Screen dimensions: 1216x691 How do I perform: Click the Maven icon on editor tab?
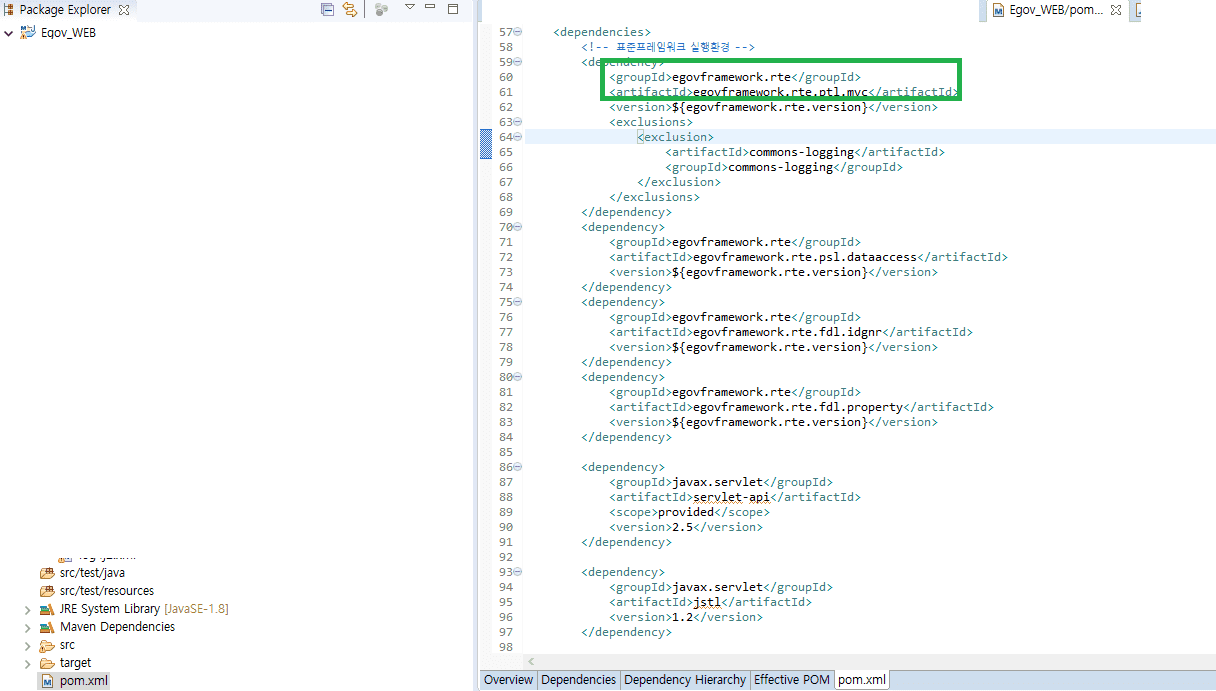998,10
